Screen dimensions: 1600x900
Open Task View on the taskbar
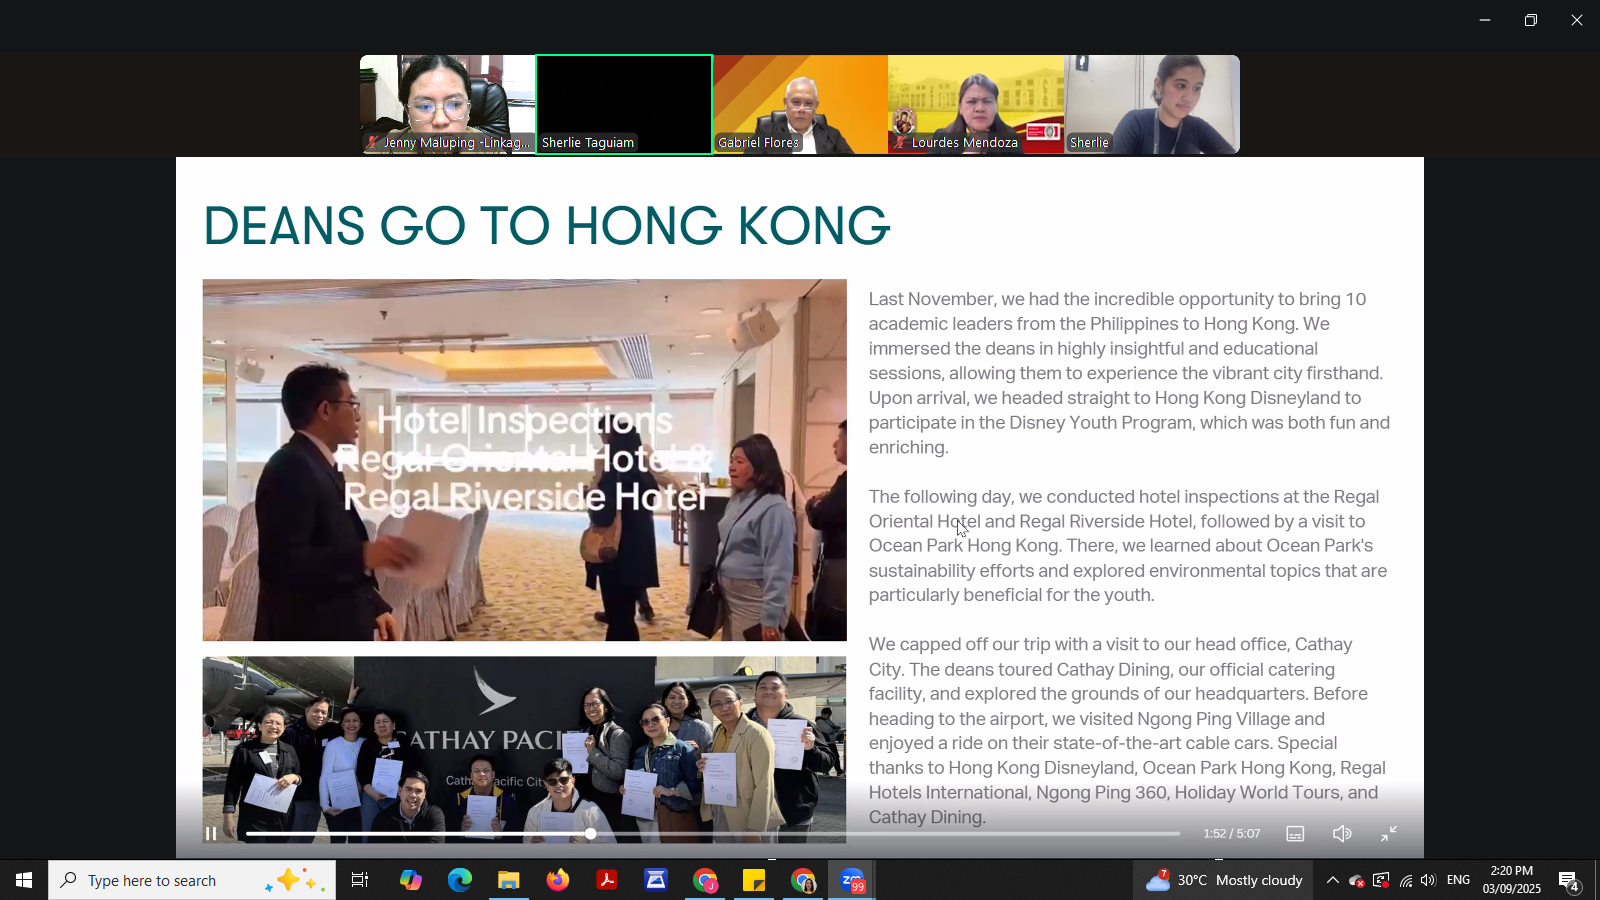tap(360, 880)
